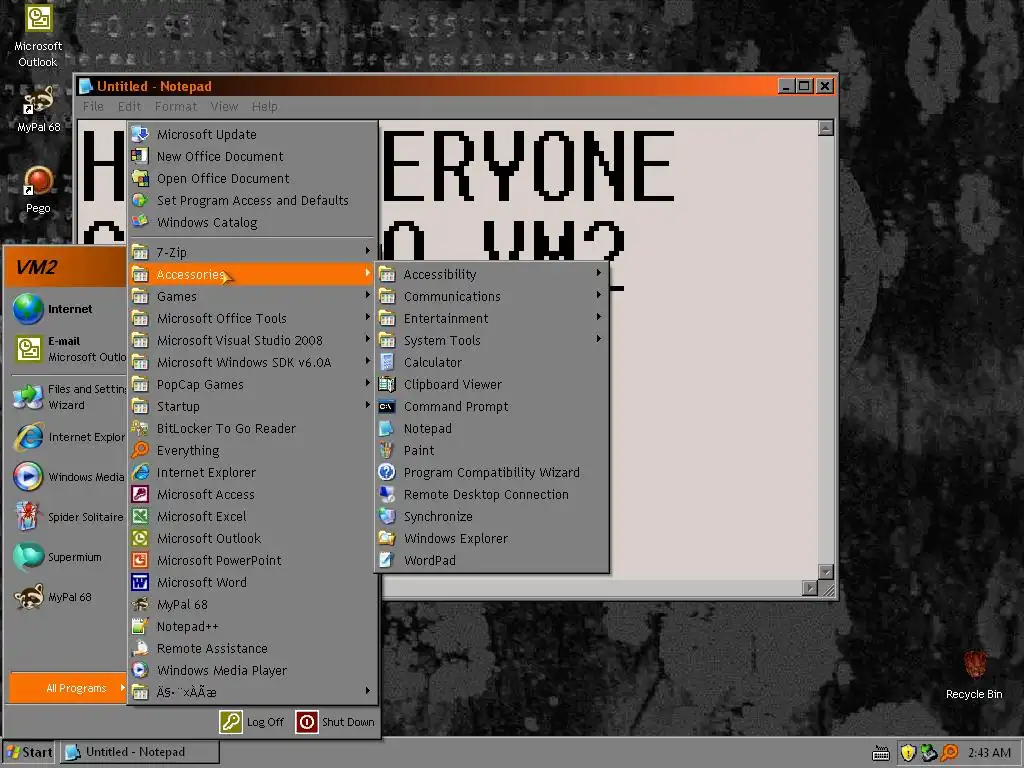Viewport: 1024px width, 768px height.
Task: Expand Communications submenu
Action: pyautogui.click(x=491, y=296)
